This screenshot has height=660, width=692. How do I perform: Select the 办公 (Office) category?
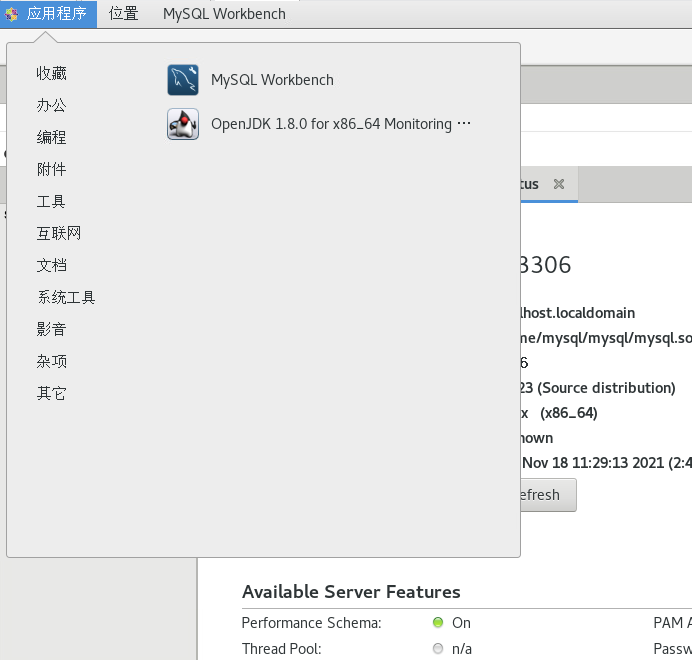pos(52,106)
